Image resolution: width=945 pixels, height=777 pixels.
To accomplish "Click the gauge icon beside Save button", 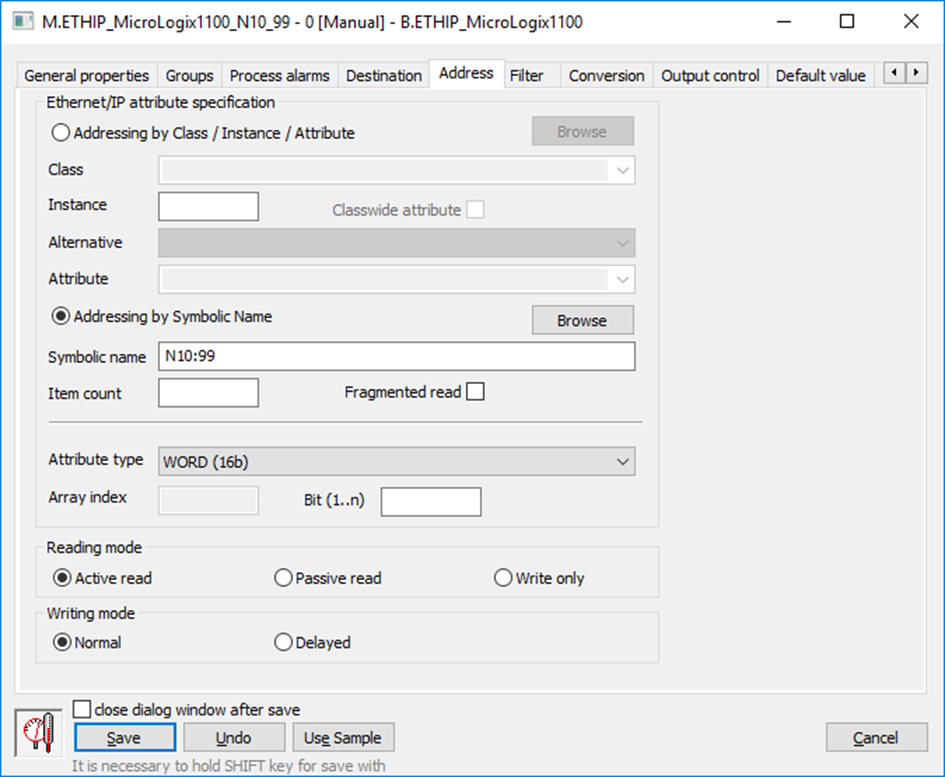I will point(39,733).
